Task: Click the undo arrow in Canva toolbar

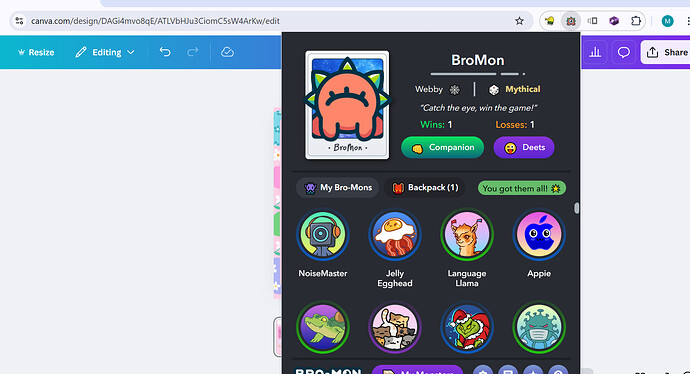Action: (x=165, y=52)
